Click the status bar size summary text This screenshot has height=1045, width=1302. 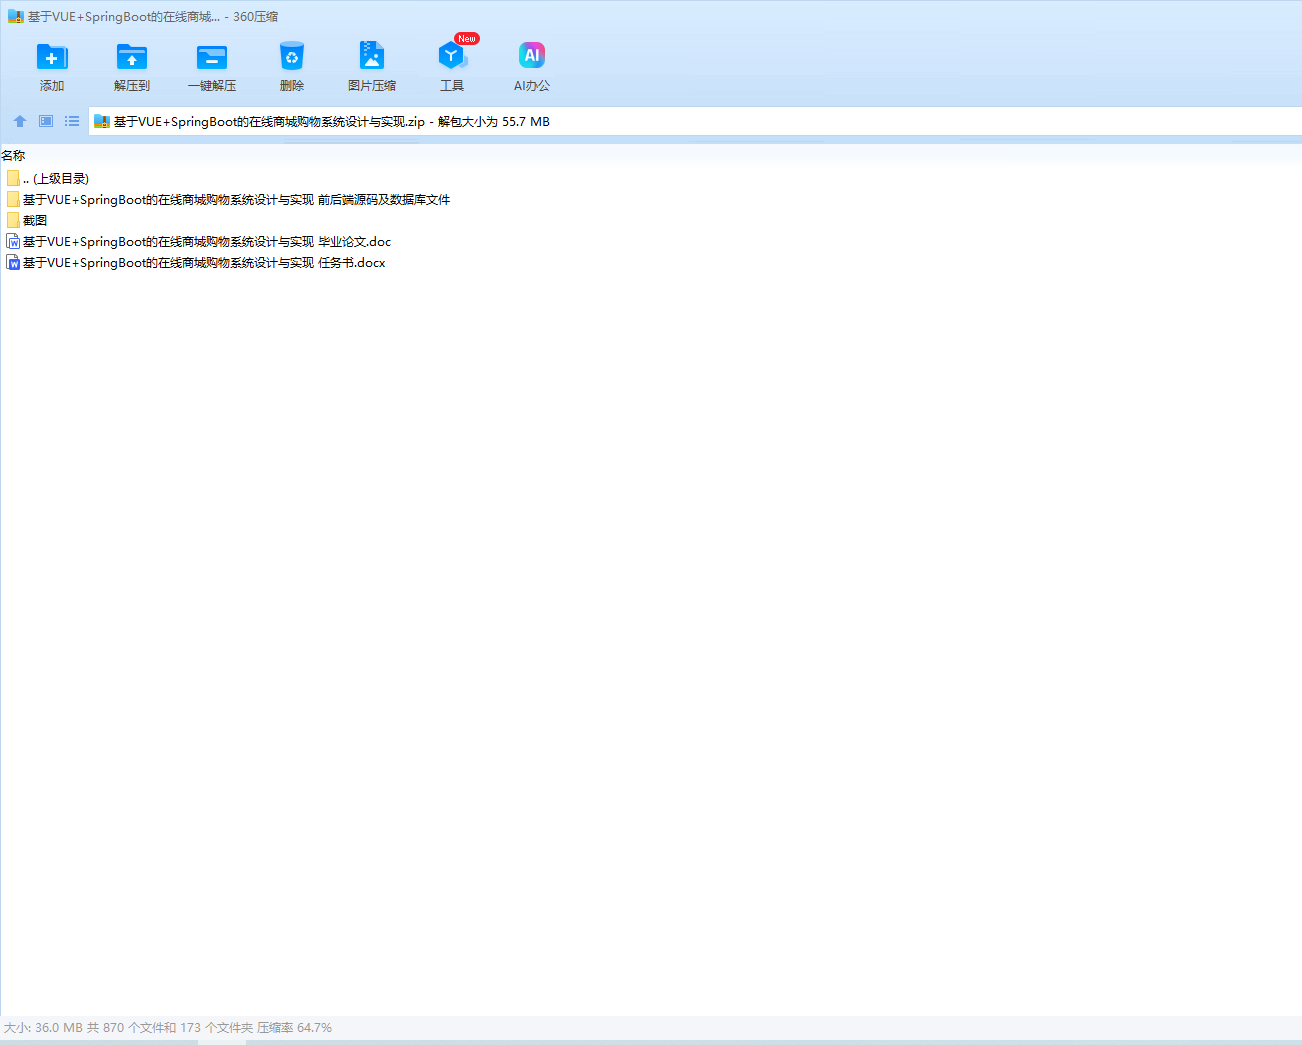(168, 1027)
